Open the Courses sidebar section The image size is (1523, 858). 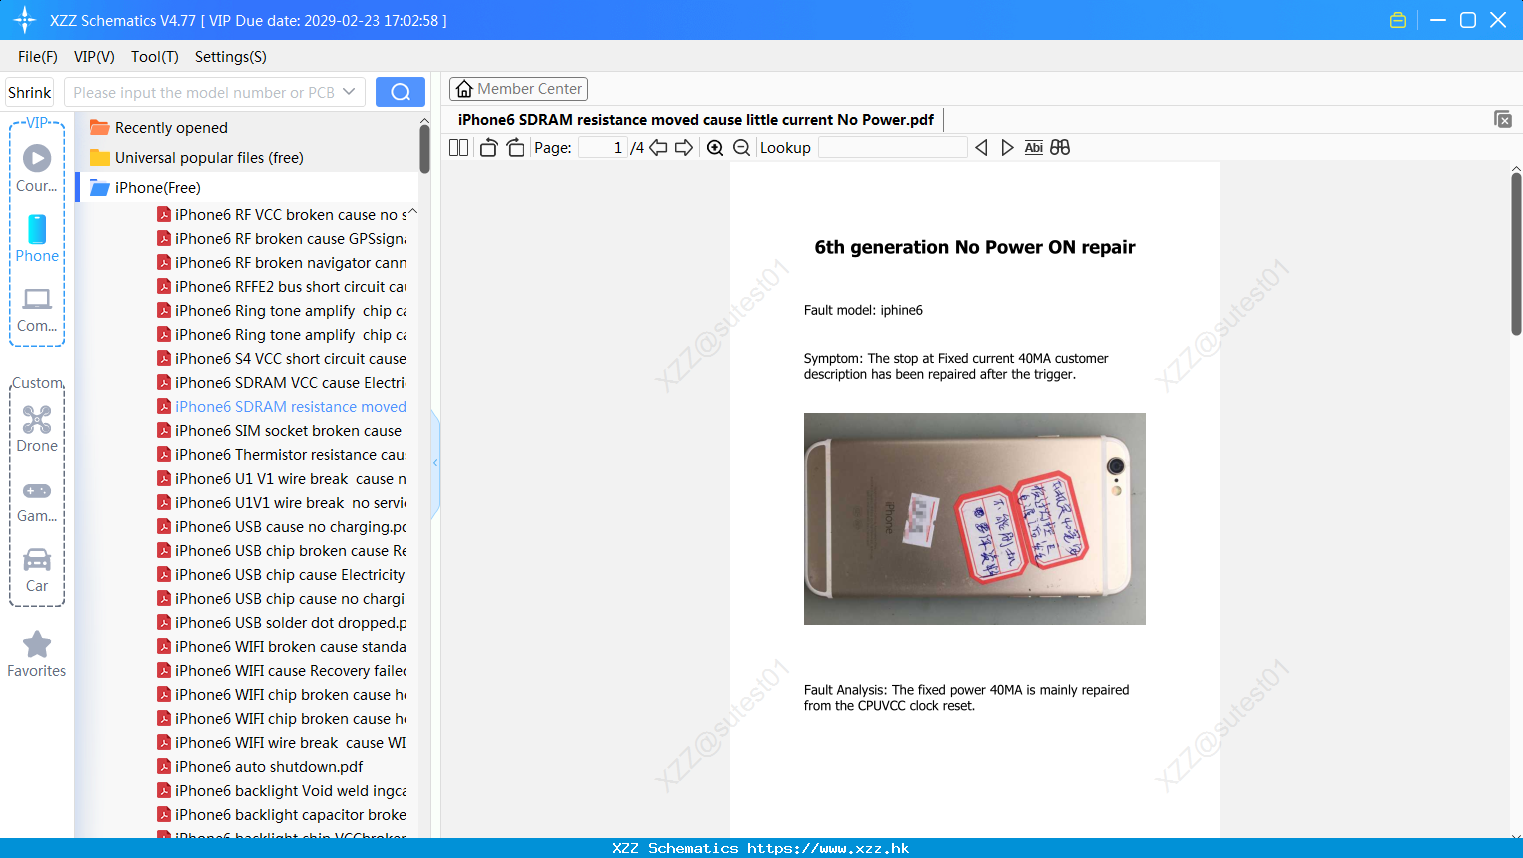(x=37, y=168)
